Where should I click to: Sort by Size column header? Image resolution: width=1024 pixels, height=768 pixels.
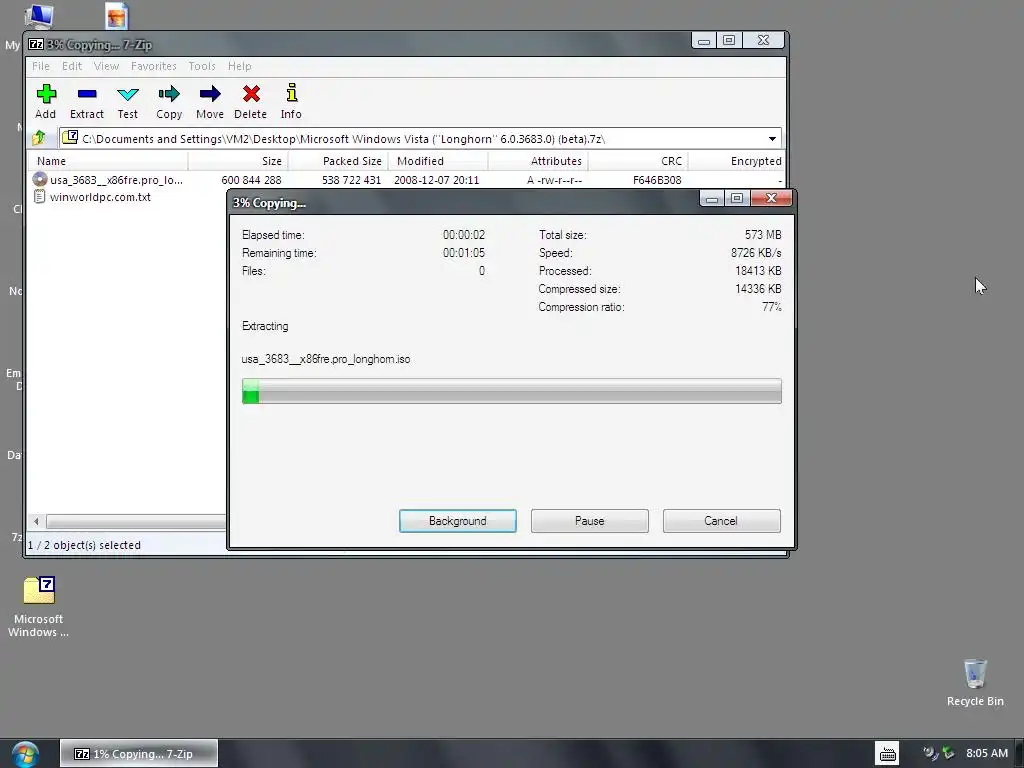pos(238,161)
